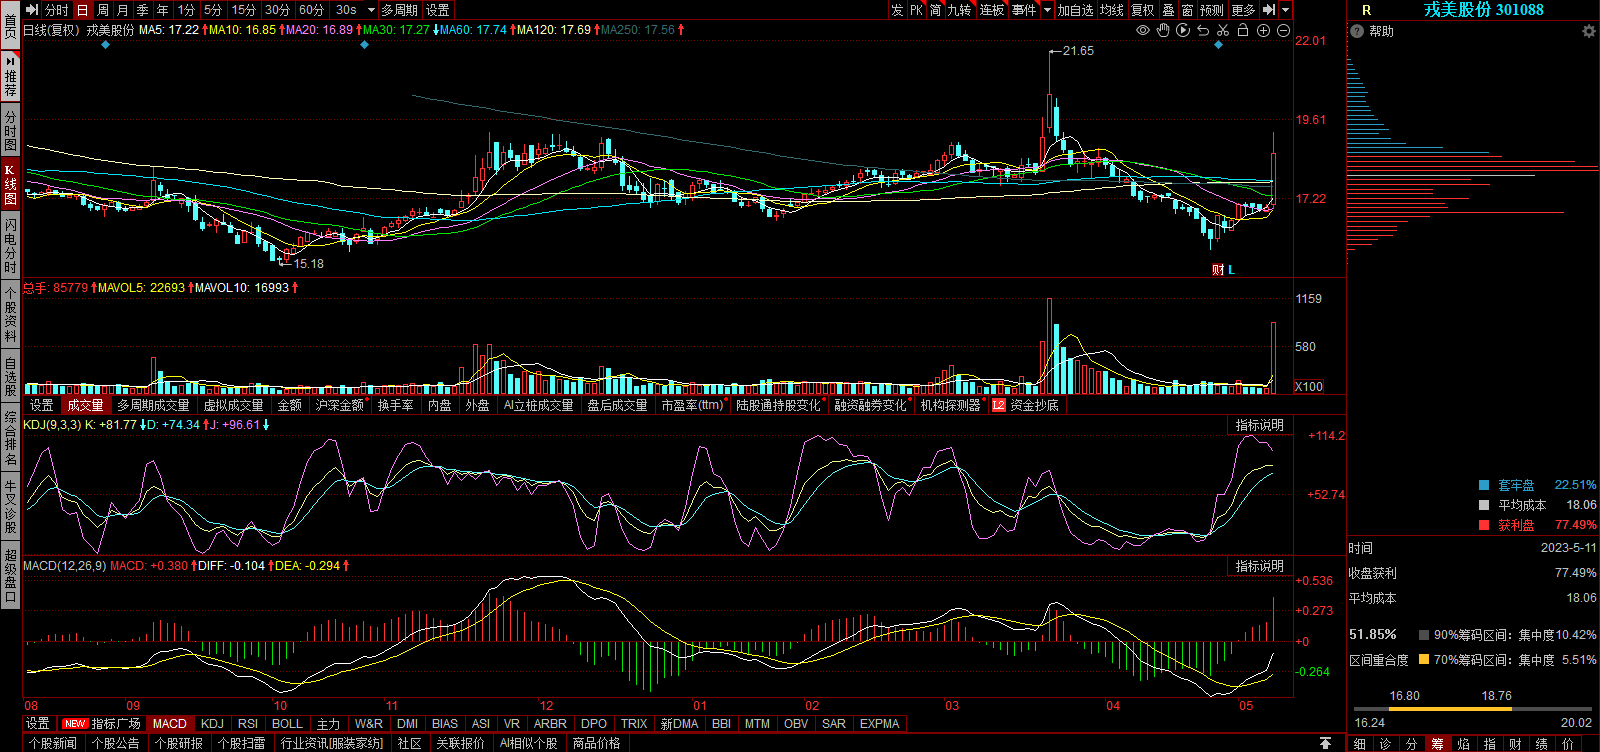Click 设置 in the top period toolbar
The image size is (1600, 752).
[x=438, y=10]
